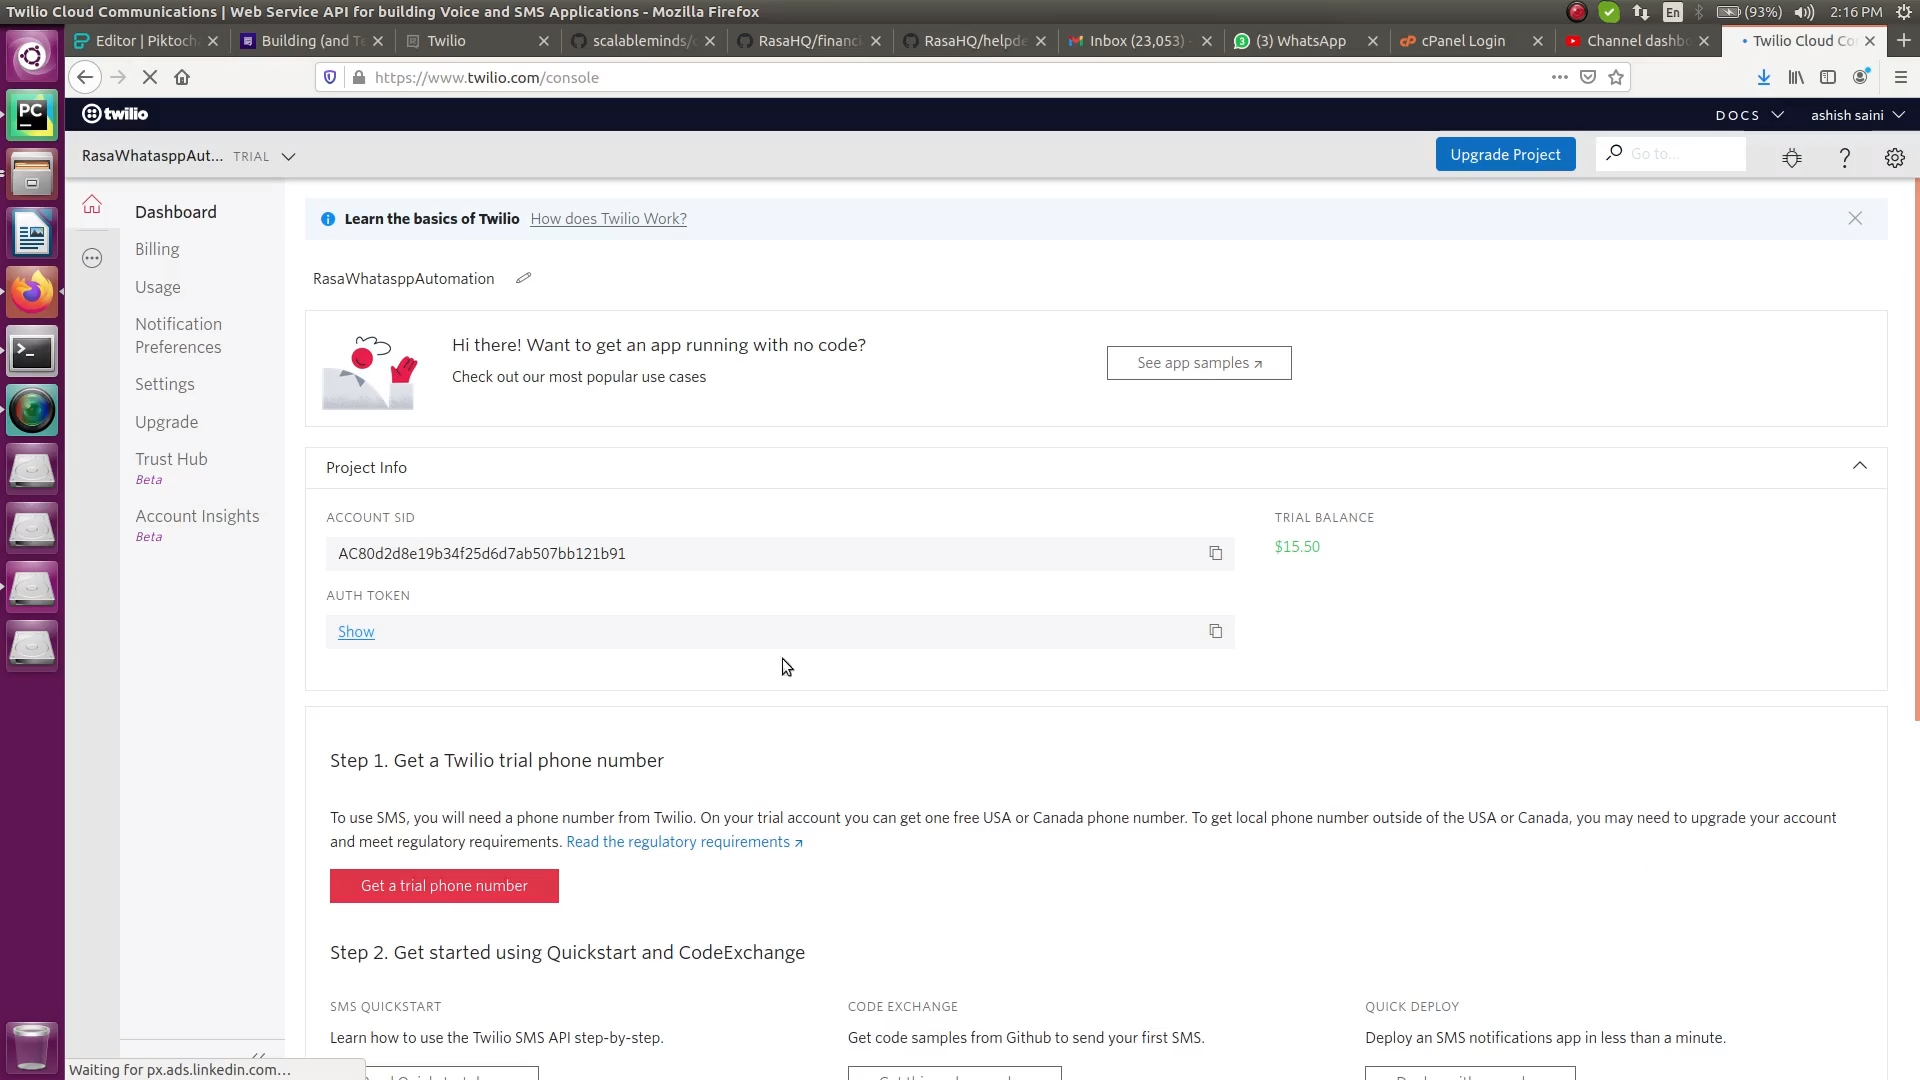
Task: Copy the Auth Token with the copy icon
Action: [1216, 631]
